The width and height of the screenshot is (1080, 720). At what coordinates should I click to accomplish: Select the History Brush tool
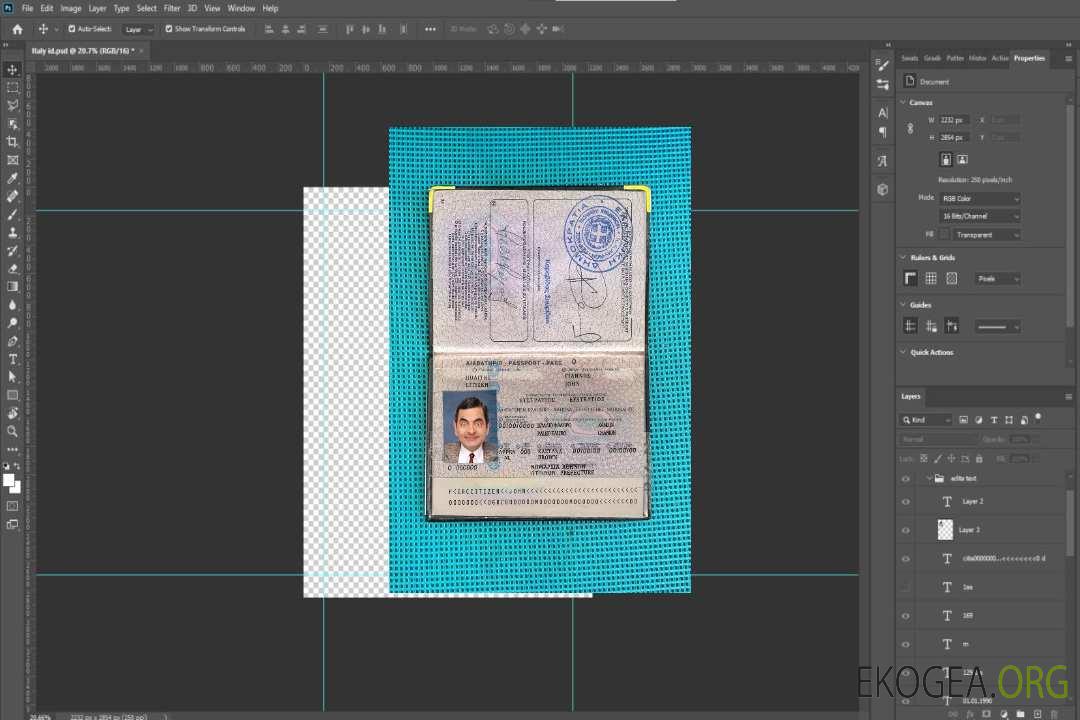coord(12,251)
